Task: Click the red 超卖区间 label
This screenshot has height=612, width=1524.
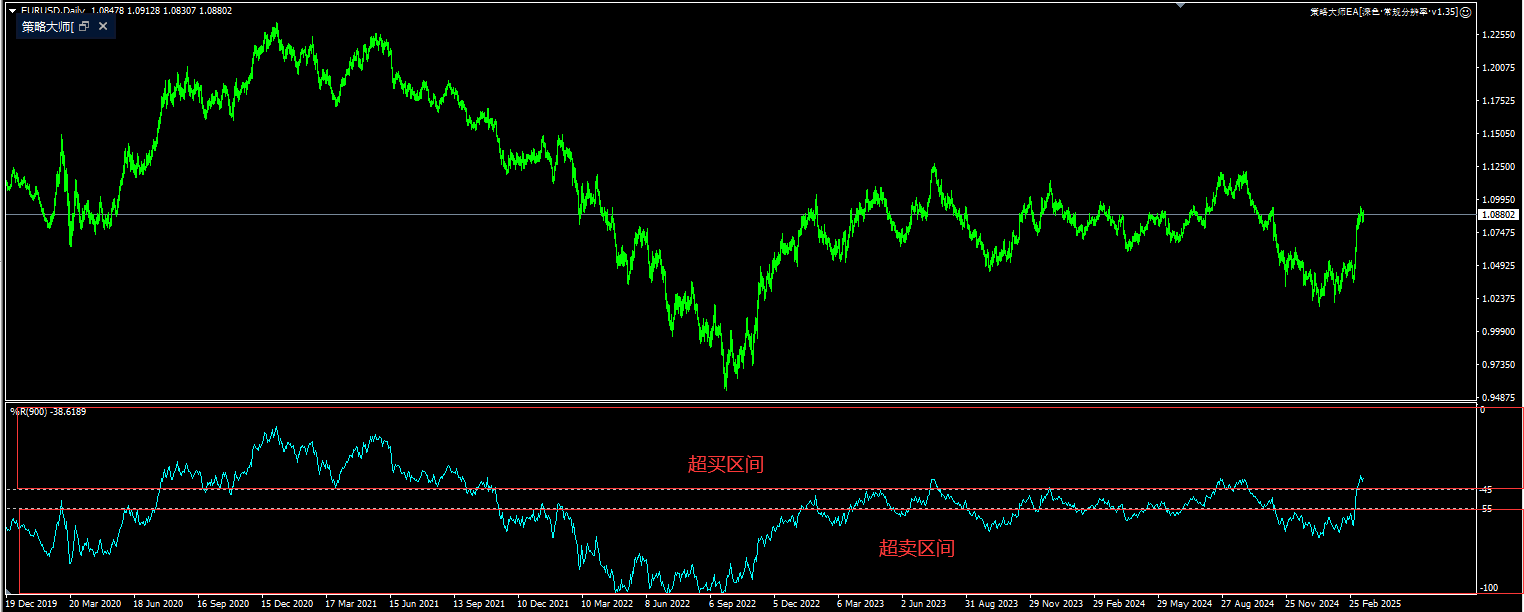Action: tap(916, 548)
